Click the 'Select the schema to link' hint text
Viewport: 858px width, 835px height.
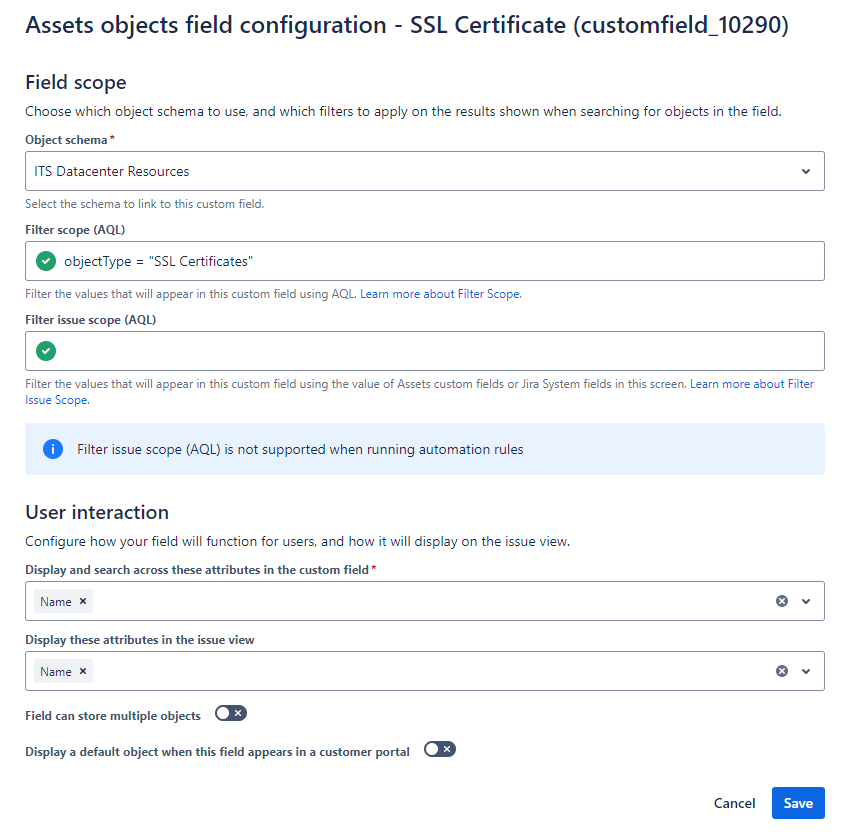(144, 204)
